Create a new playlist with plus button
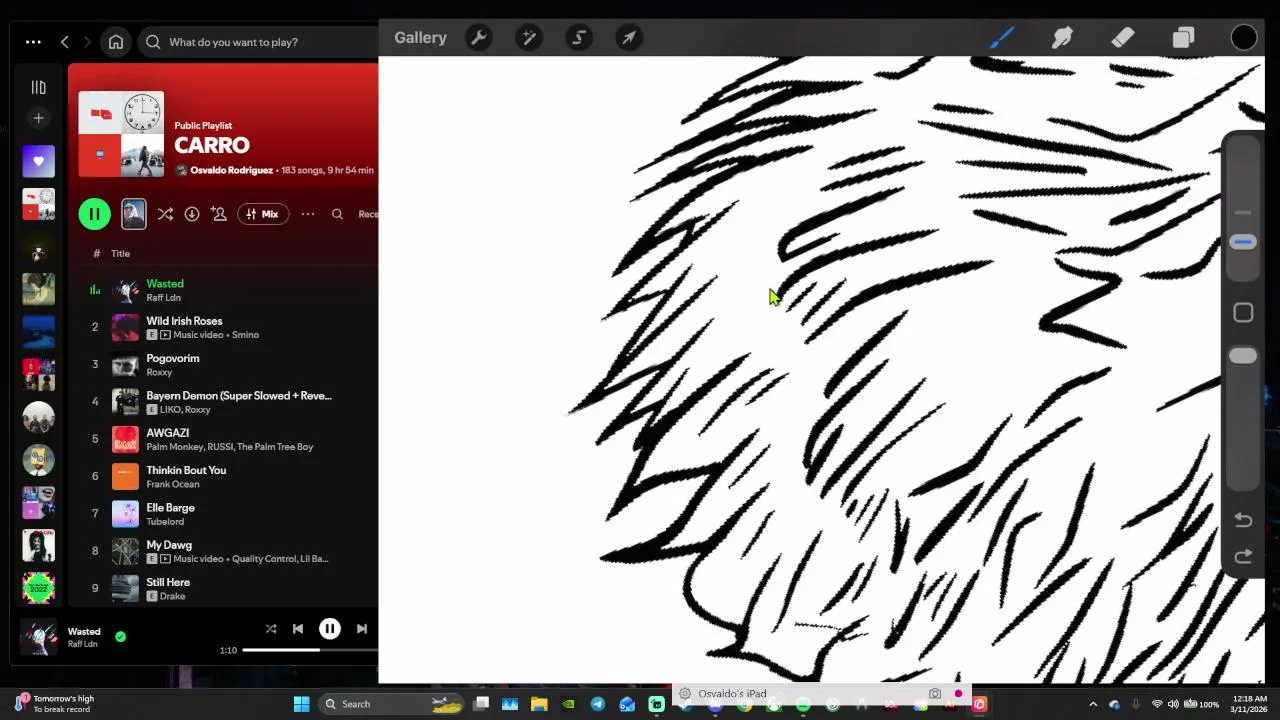1280x720 pixels. pos(38,118)
